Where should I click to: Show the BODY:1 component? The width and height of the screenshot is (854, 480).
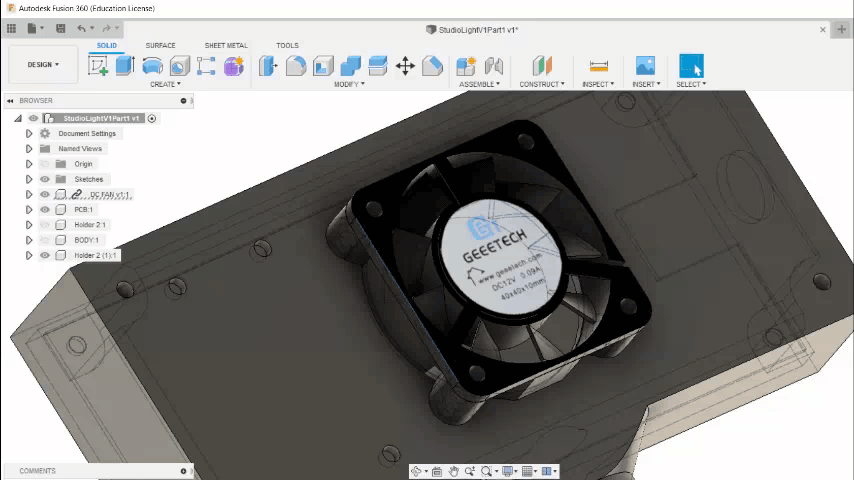(x=45, y=240)
